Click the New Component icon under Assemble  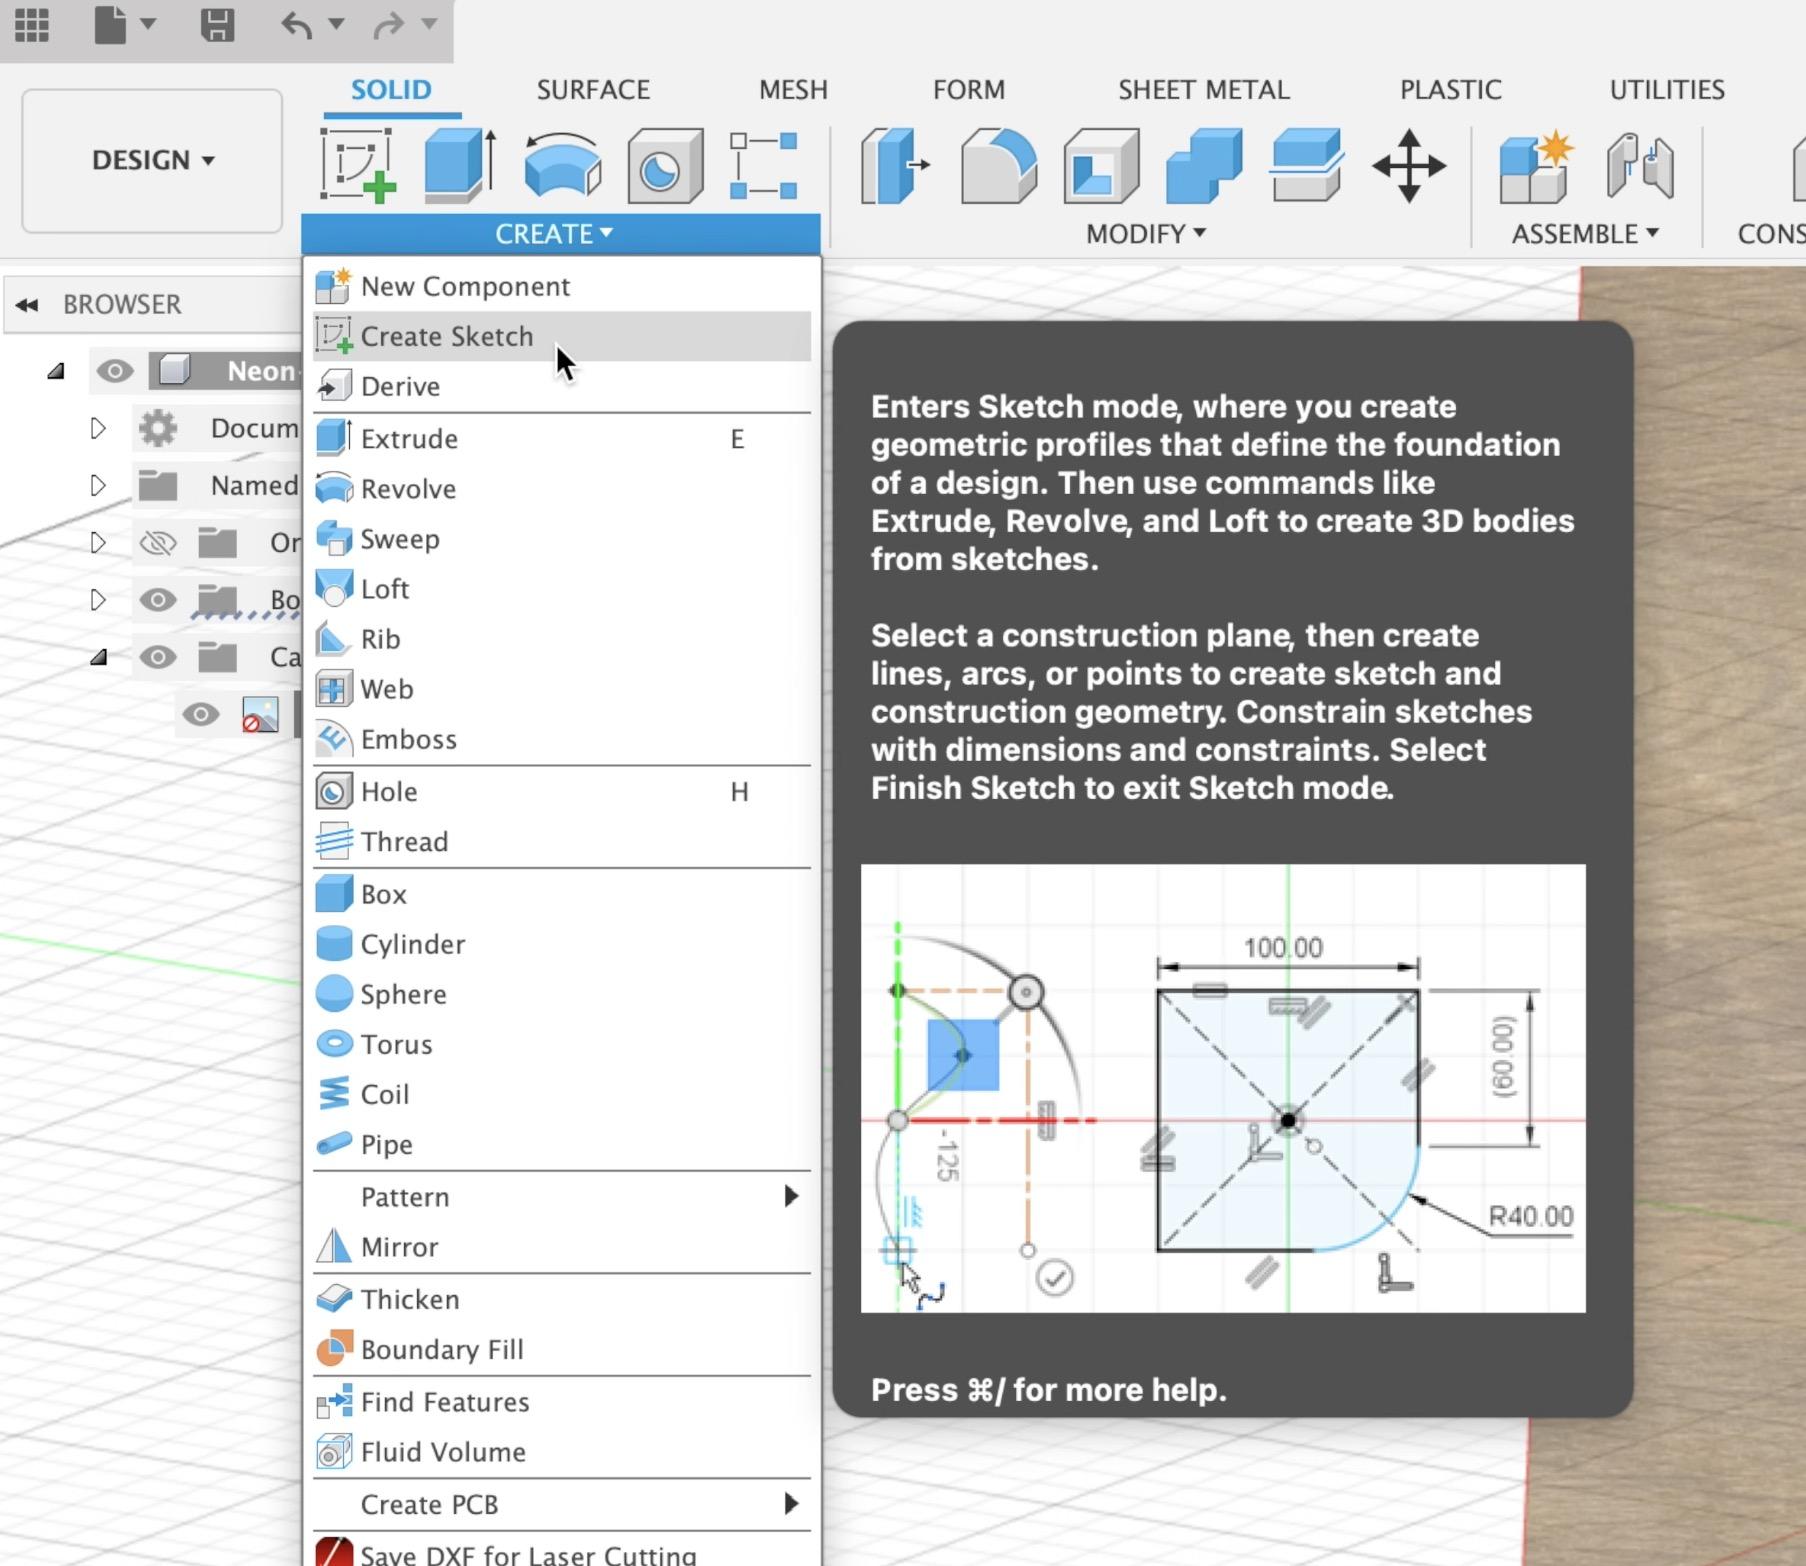point(1533,167)
